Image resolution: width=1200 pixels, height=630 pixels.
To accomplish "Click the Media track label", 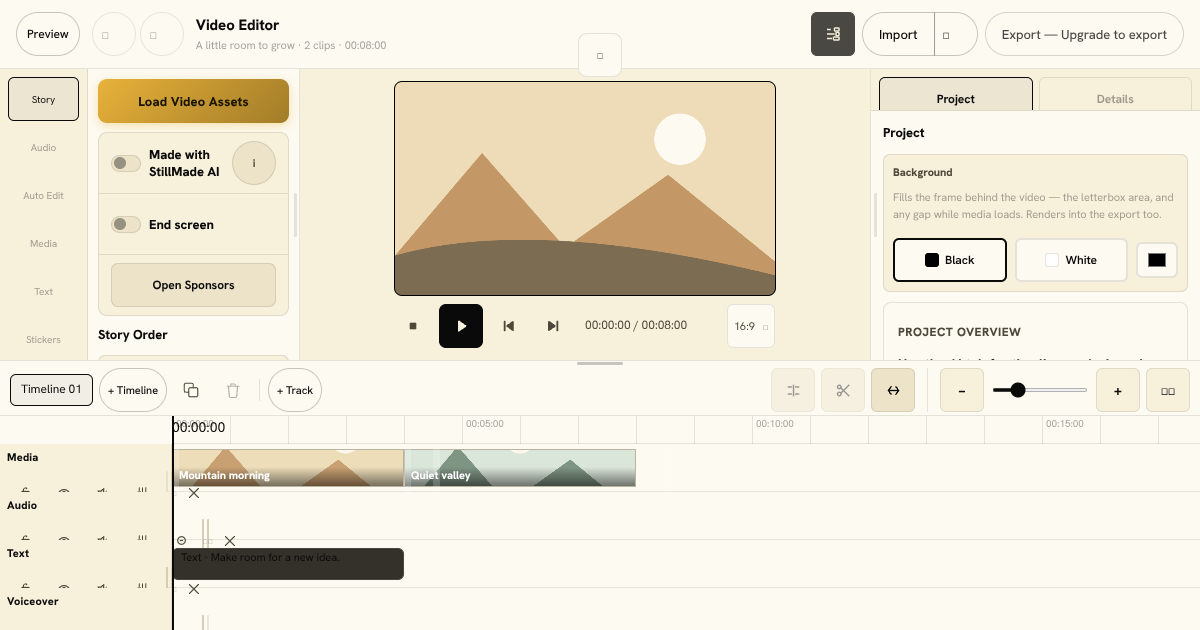I will (23, 457).
